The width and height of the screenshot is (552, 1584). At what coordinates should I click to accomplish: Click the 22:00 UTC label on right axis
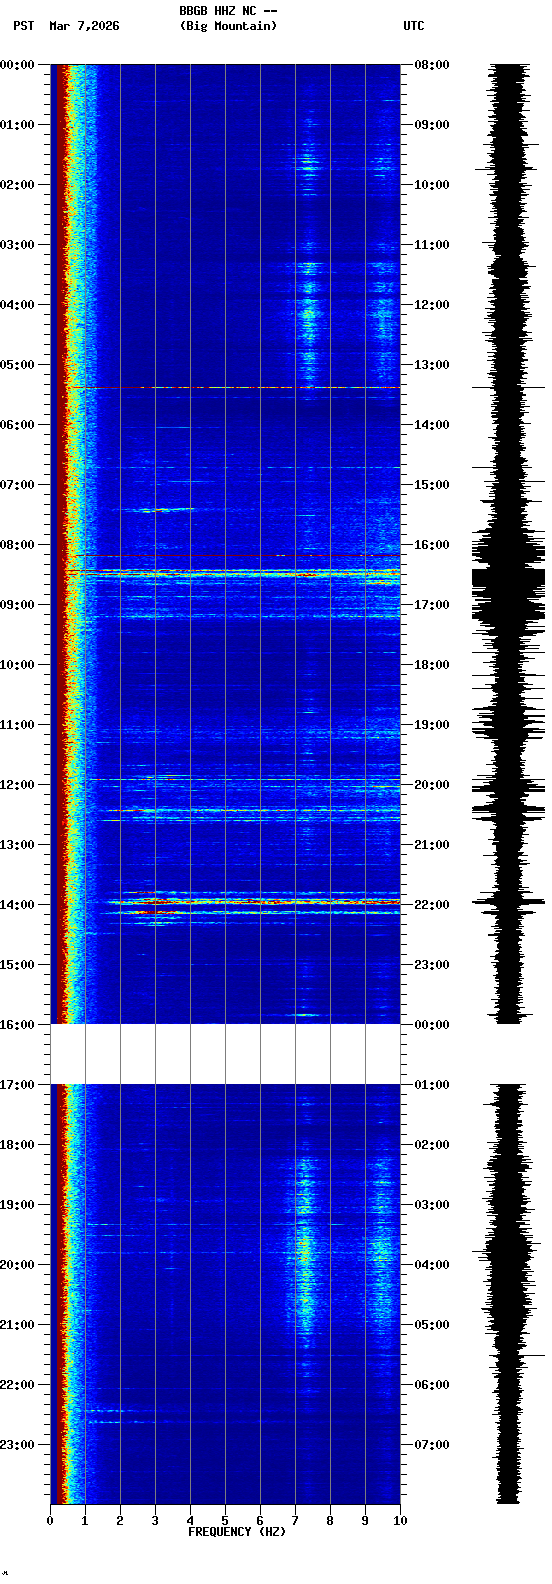(x=432, y=905)
